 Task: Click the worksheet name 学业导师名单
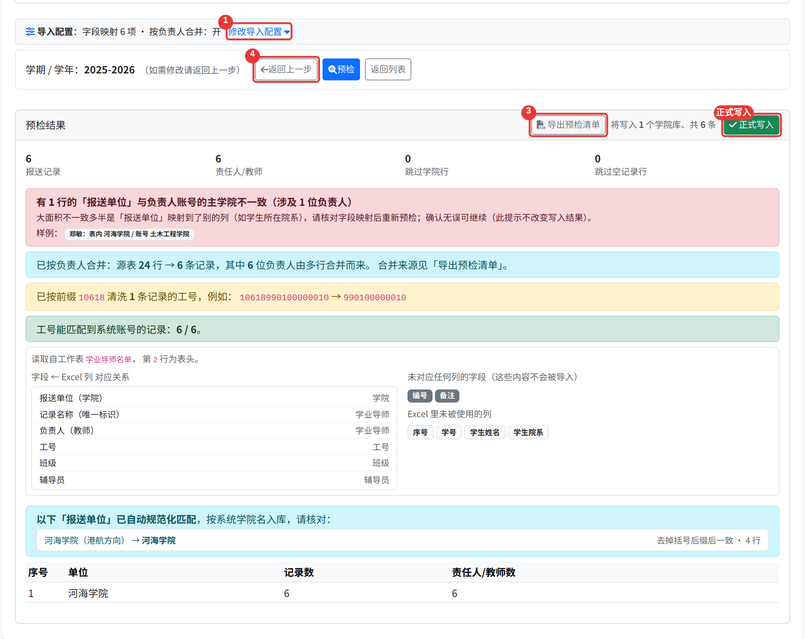[x=109, y=359]
